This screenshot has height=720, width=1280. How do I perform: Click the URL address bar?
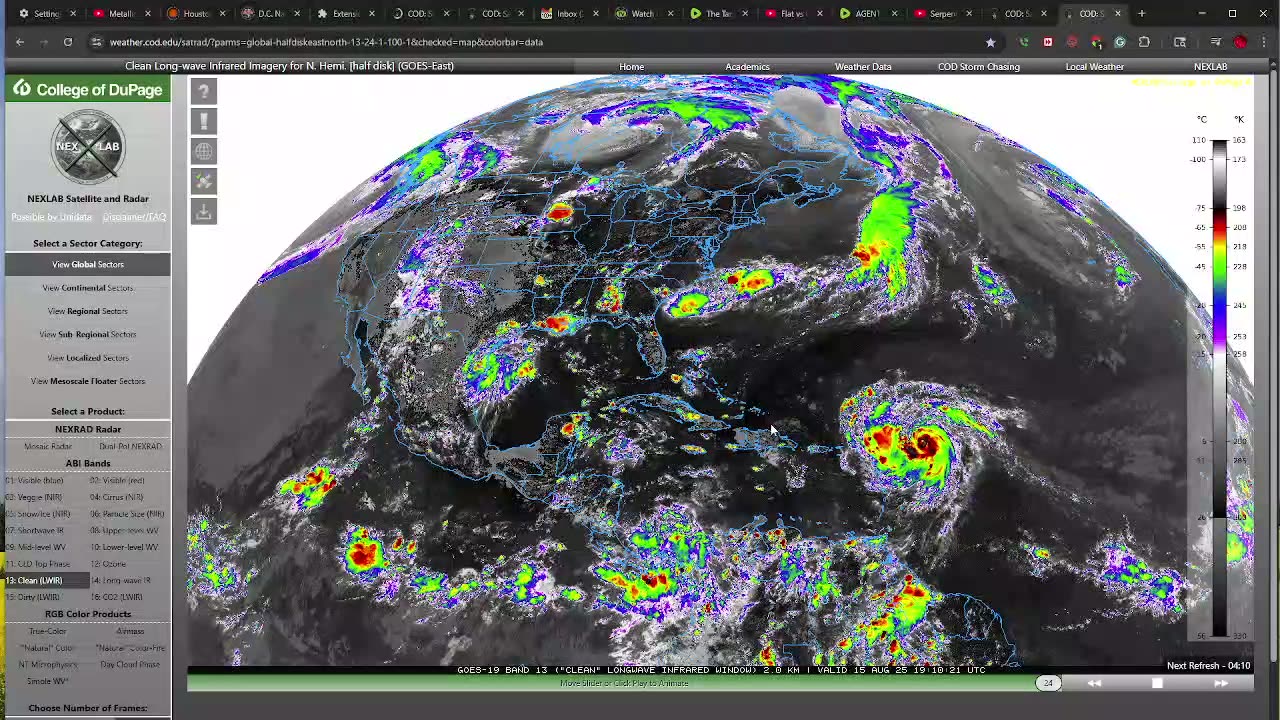pos(540,42)
